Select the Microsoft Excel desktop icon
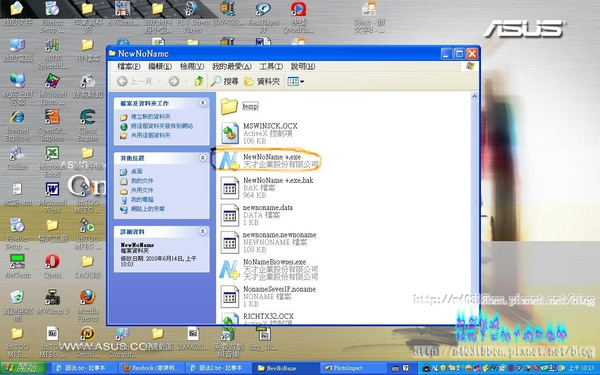Screen dimensions: 600x375 (x=52, y=161)
